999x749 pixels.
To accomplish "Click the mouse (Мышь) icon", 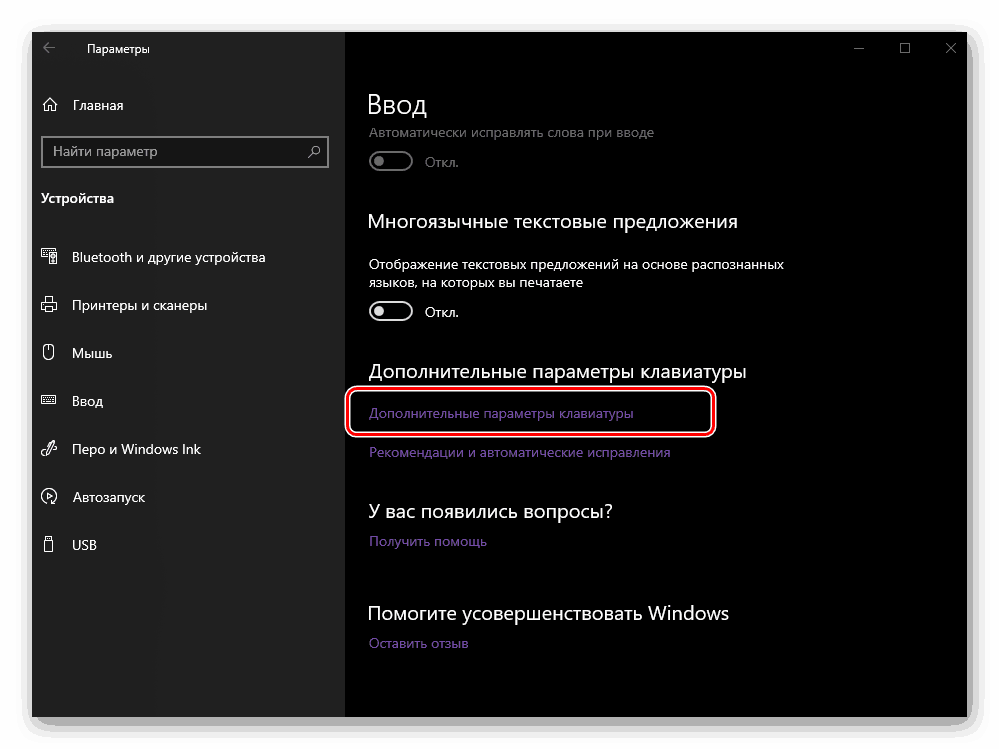I will click(49, 353).
